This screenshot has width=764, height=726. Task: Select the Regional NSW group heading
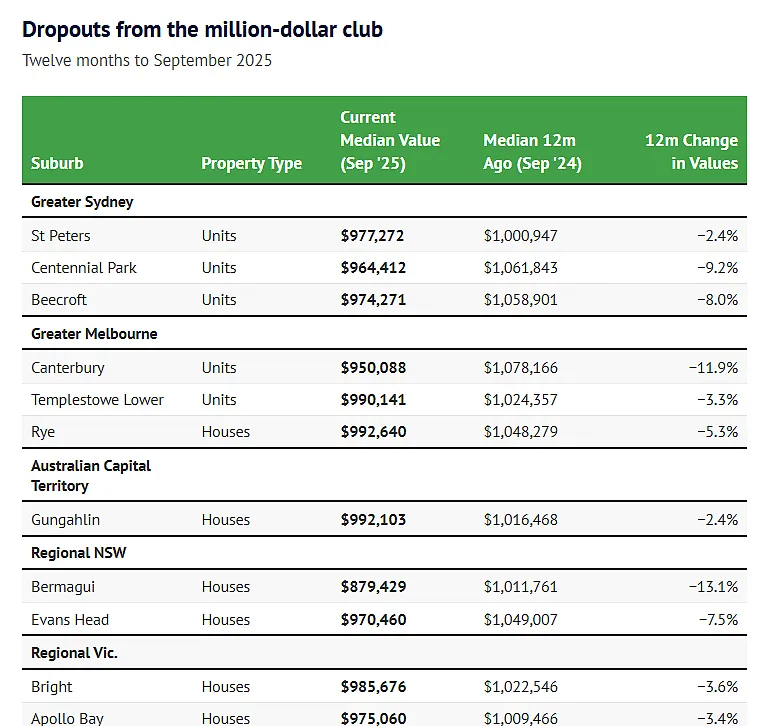point(78,552)
